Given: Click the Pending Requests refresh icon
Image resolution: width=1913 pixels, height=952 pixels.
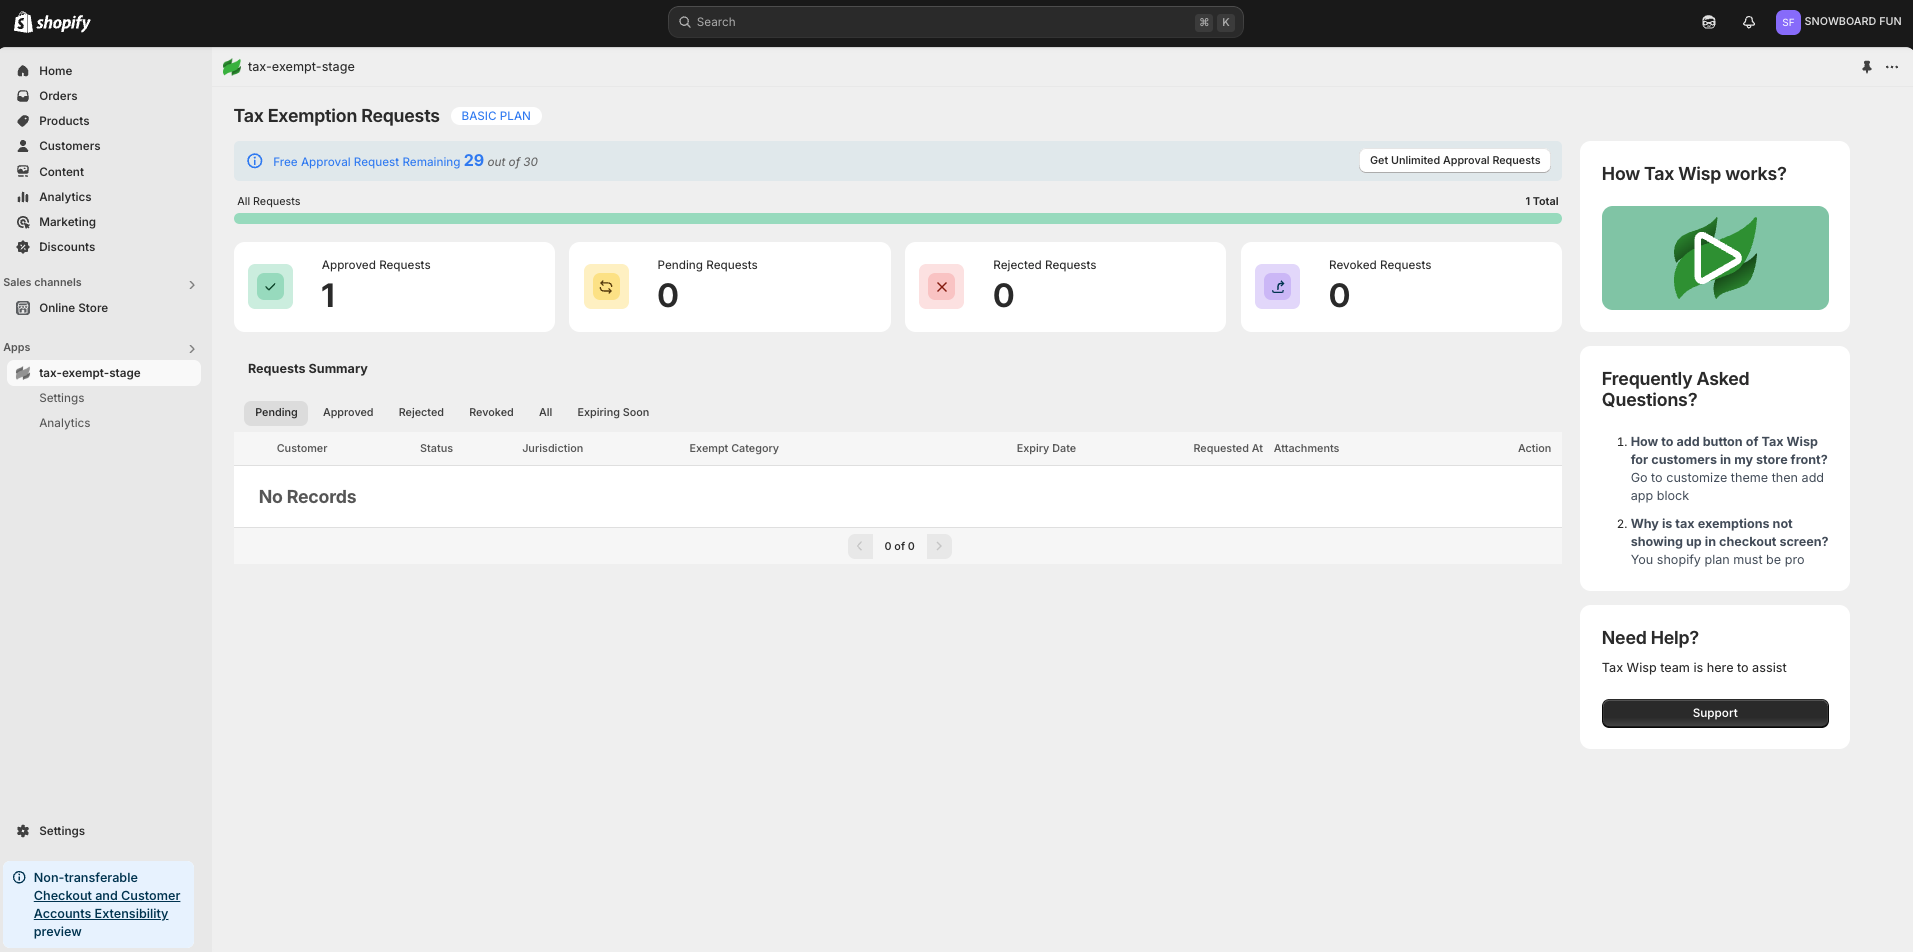Looking at the screenshot, I should coord(606,287).
